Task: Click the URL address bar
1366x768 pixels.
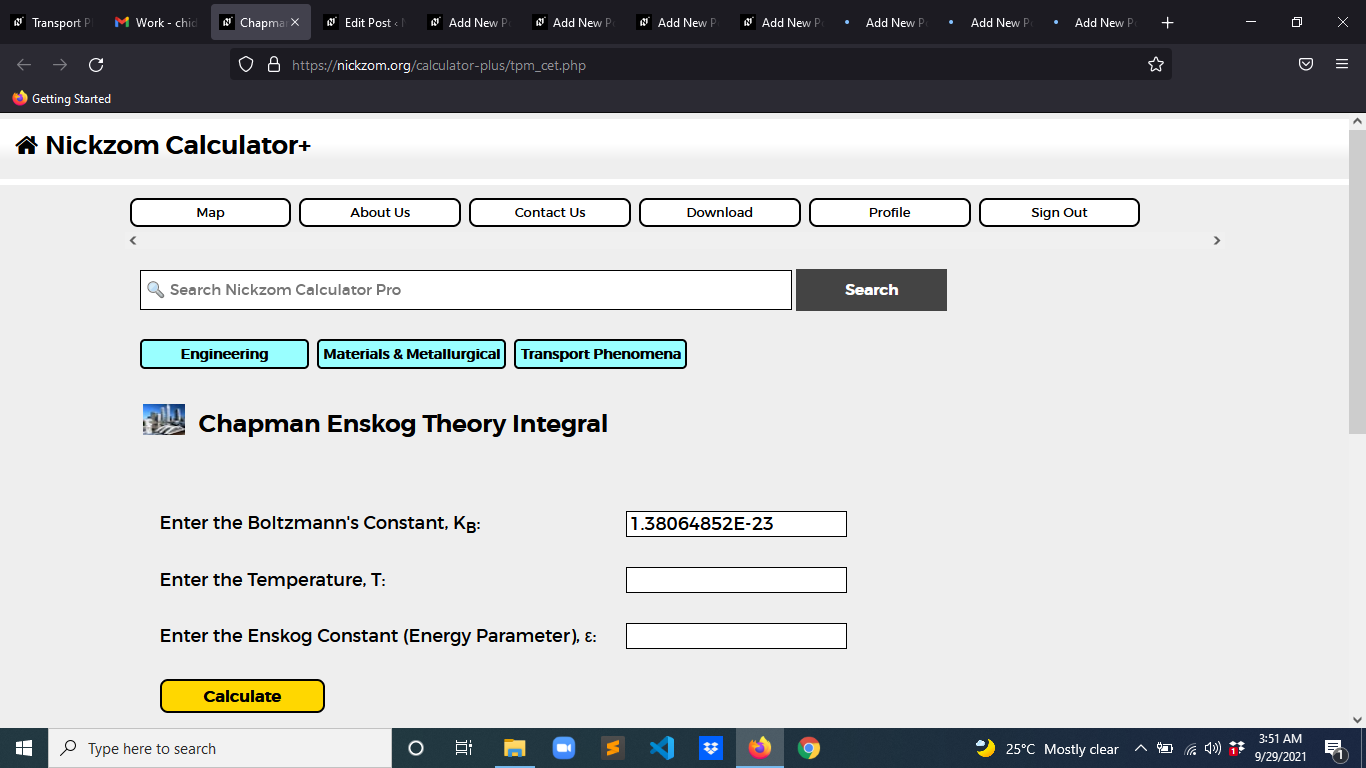Action: click(x=700, y=65)
